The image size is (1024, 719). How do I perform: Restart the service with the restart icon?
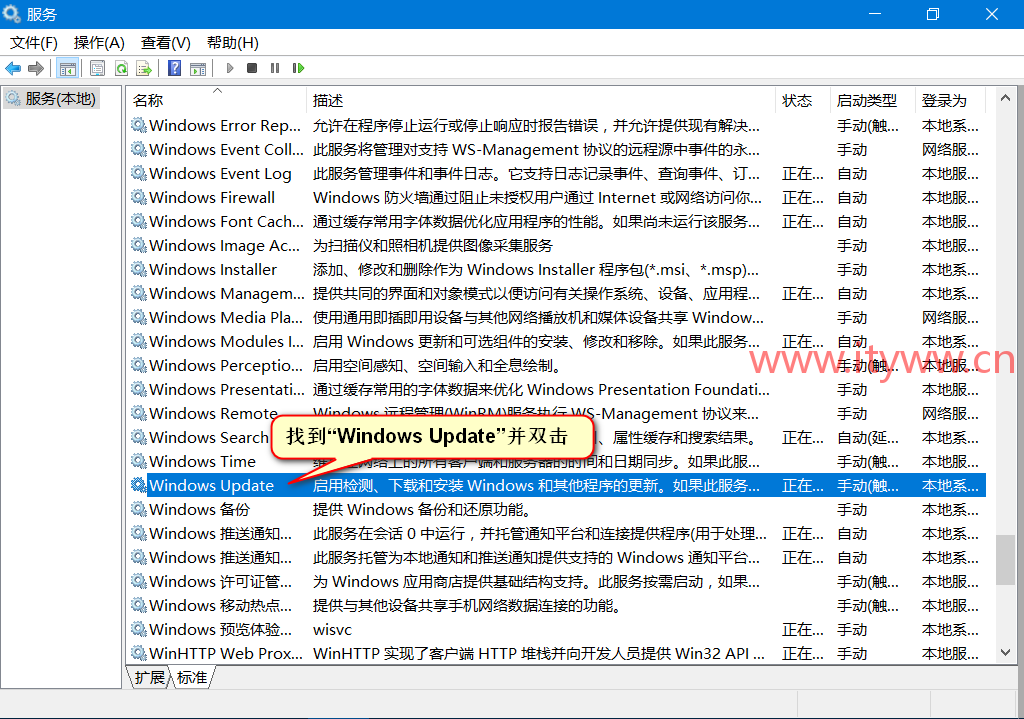pos(298,68)
